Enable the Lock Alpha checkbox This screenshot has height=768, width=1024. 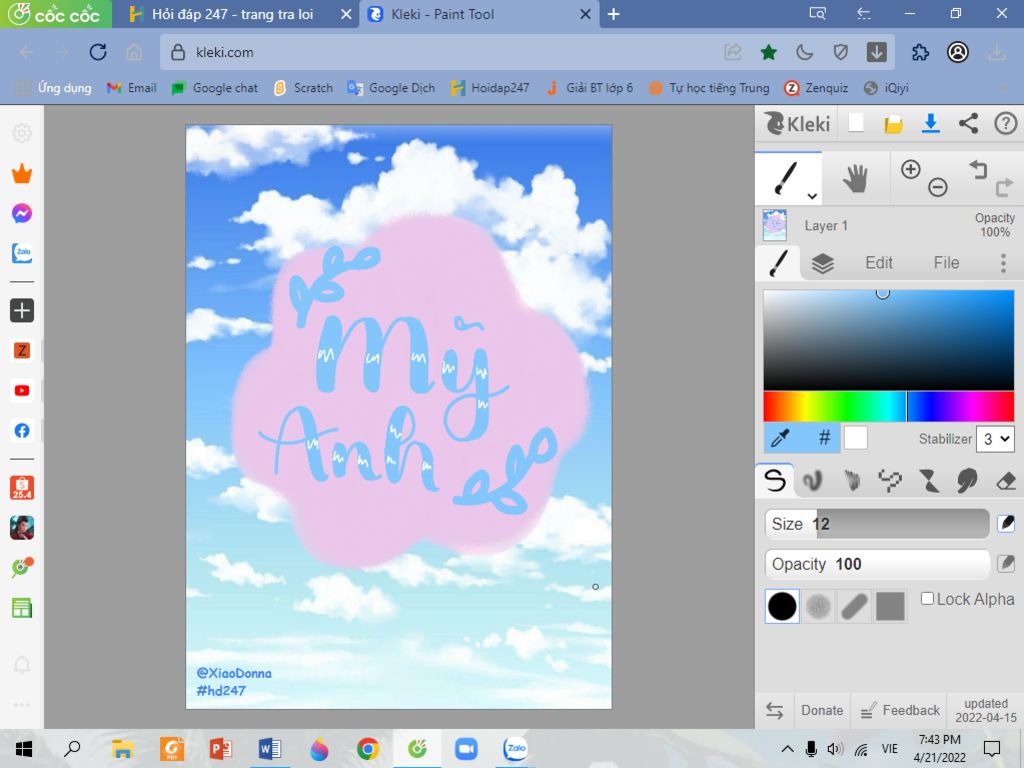[927, 599]
